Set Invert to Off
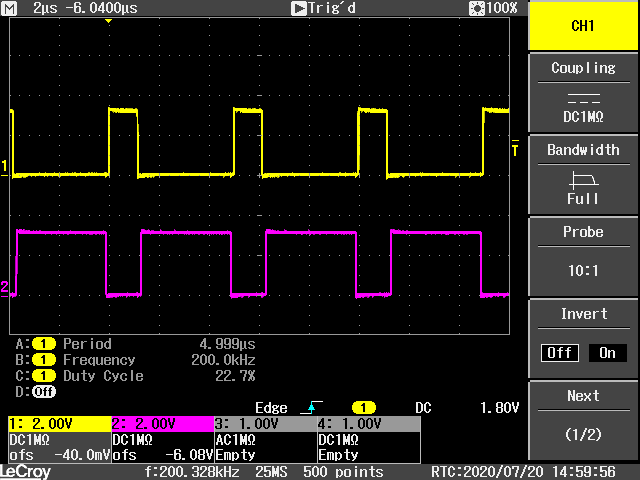Viewport: 640px width, 480px height. click(x=559, y=353)
